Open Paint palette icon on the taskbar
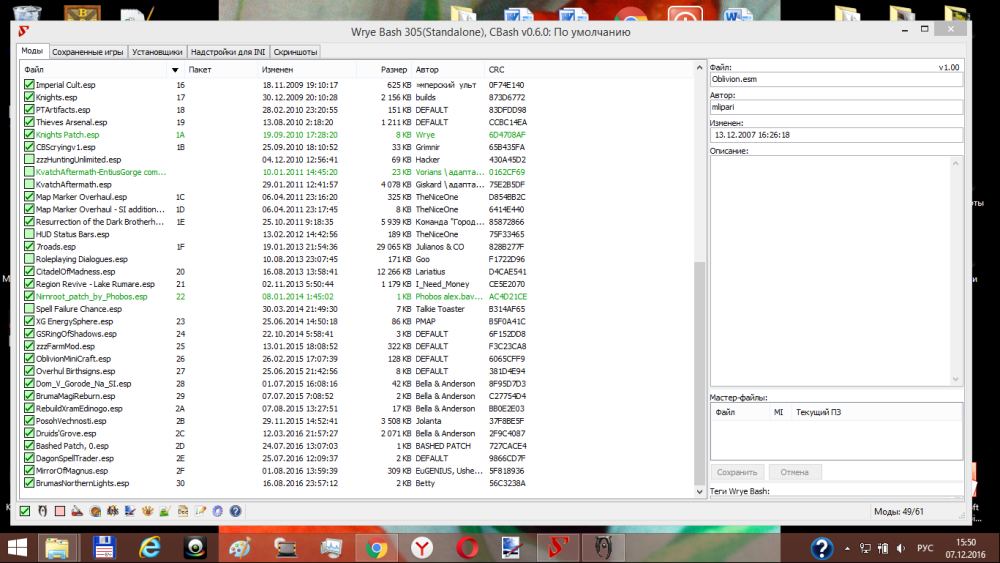Screen dimensions: 1000x563 240,548
